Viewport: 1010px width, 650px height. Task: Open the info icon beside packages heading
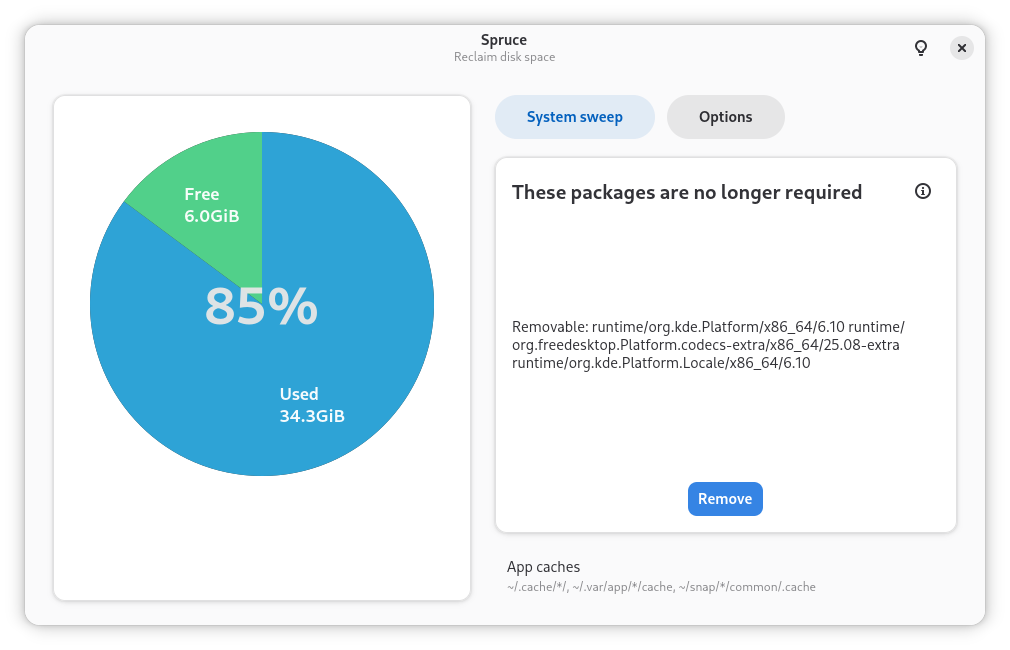[x=922, y=191]
